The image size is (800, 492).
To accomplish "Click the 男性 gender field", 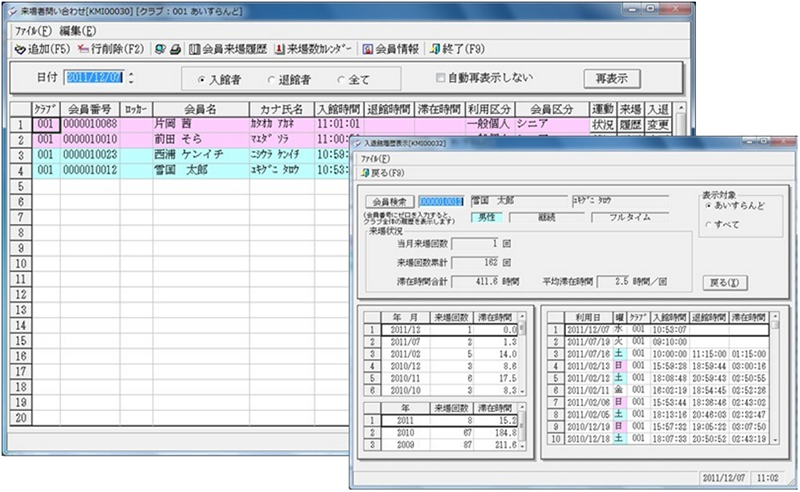I will click(x=486, y=217).
